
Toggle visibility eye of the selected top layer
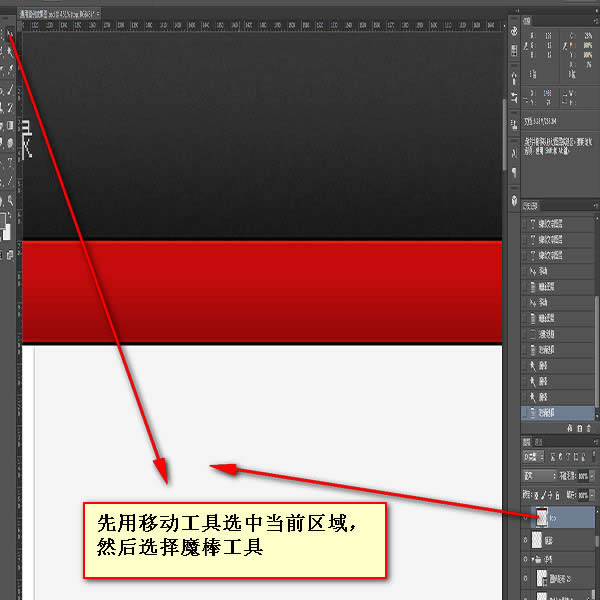[526, 518]
